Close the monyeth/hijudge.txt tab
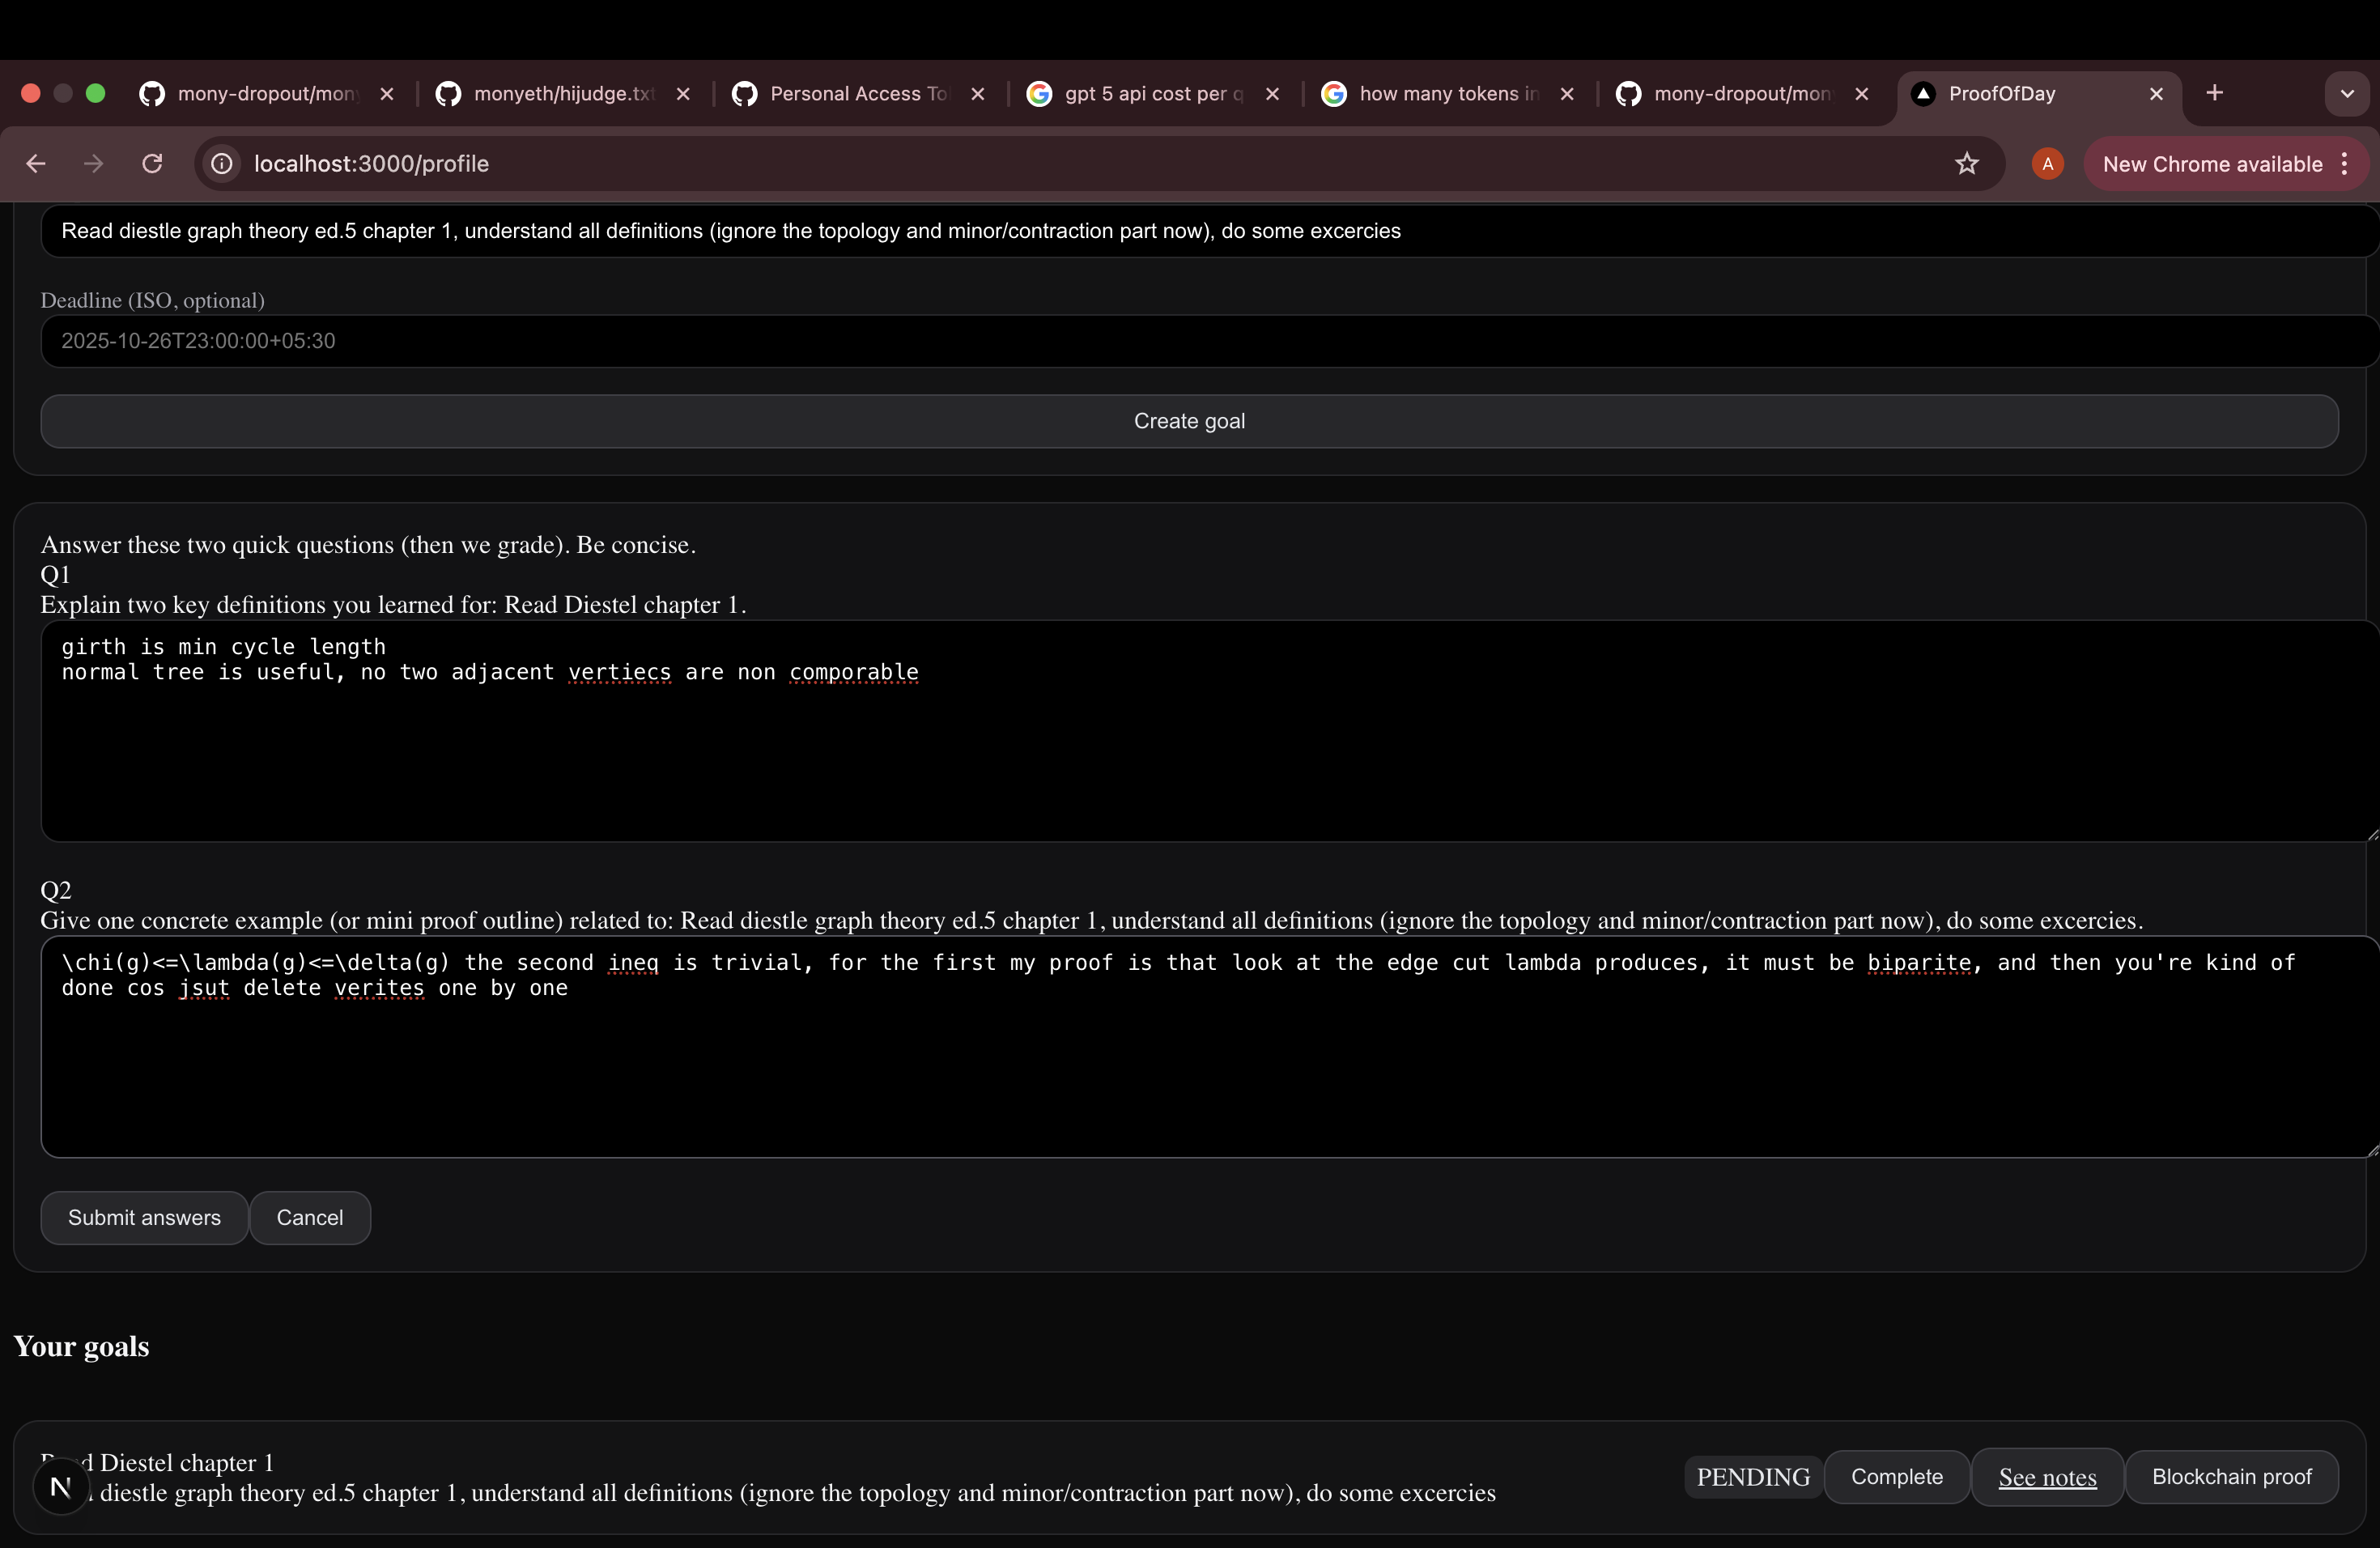This screenshot has height=1548, width=2380. [x=683, y=94]
